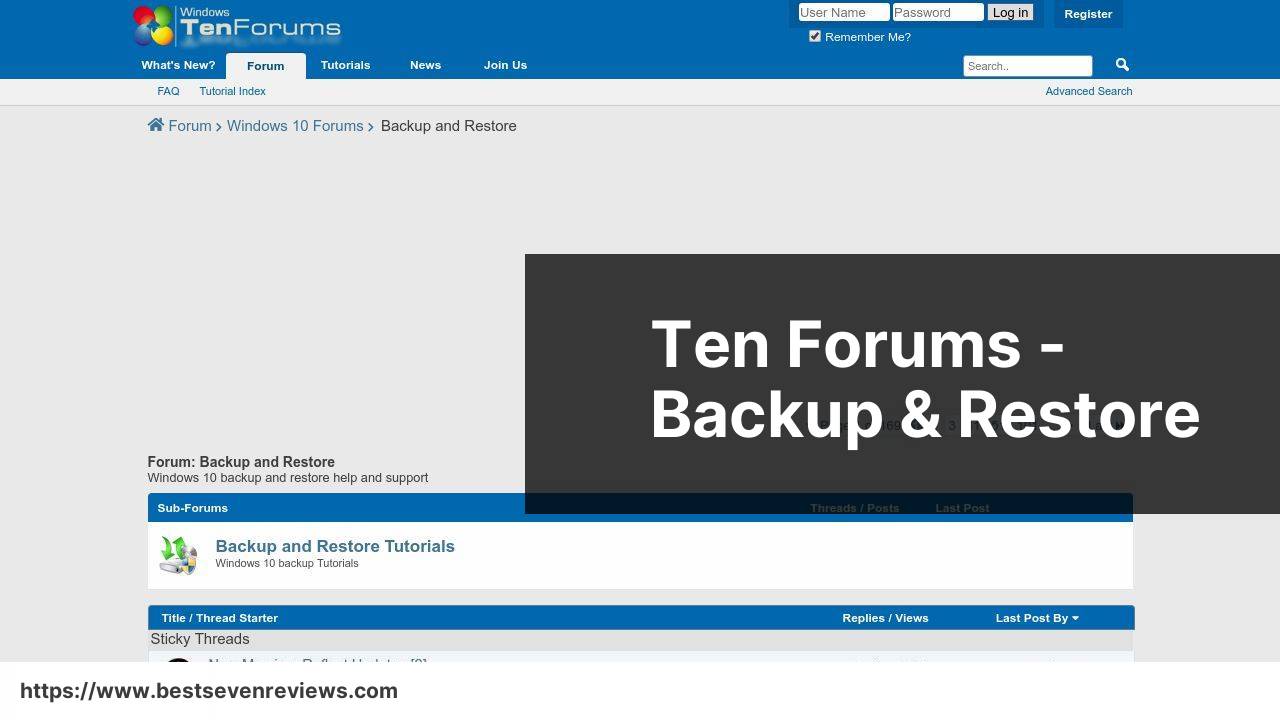Select the Forum tab
The image size is (1280, 720).
point(265,66)
